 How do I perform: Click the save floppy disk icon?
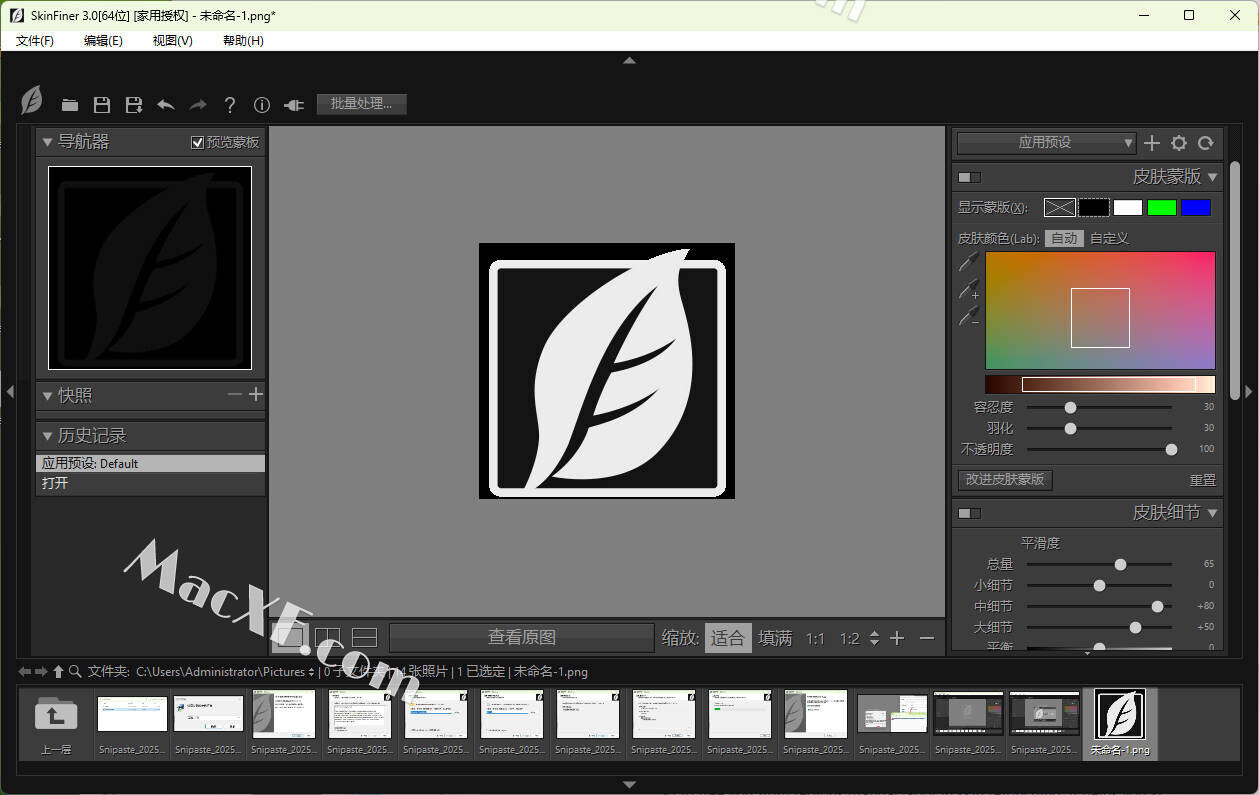point(102,105)
